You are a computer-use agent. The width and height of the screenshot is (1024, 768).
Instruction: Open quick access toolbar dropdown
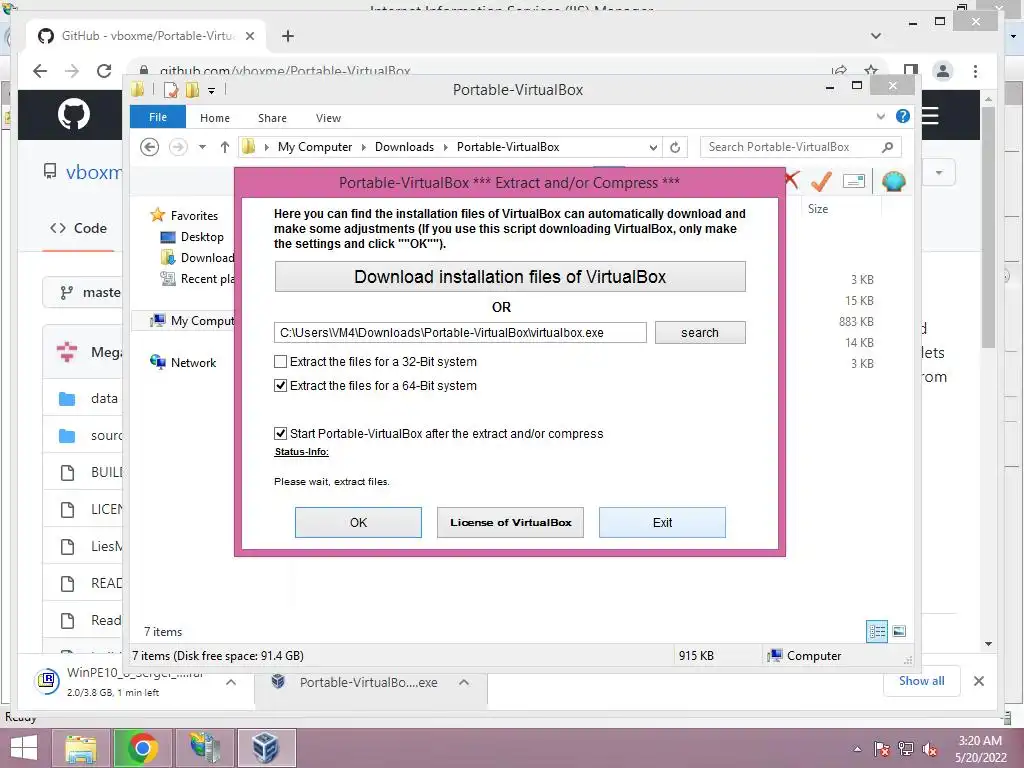pos(212,91)
